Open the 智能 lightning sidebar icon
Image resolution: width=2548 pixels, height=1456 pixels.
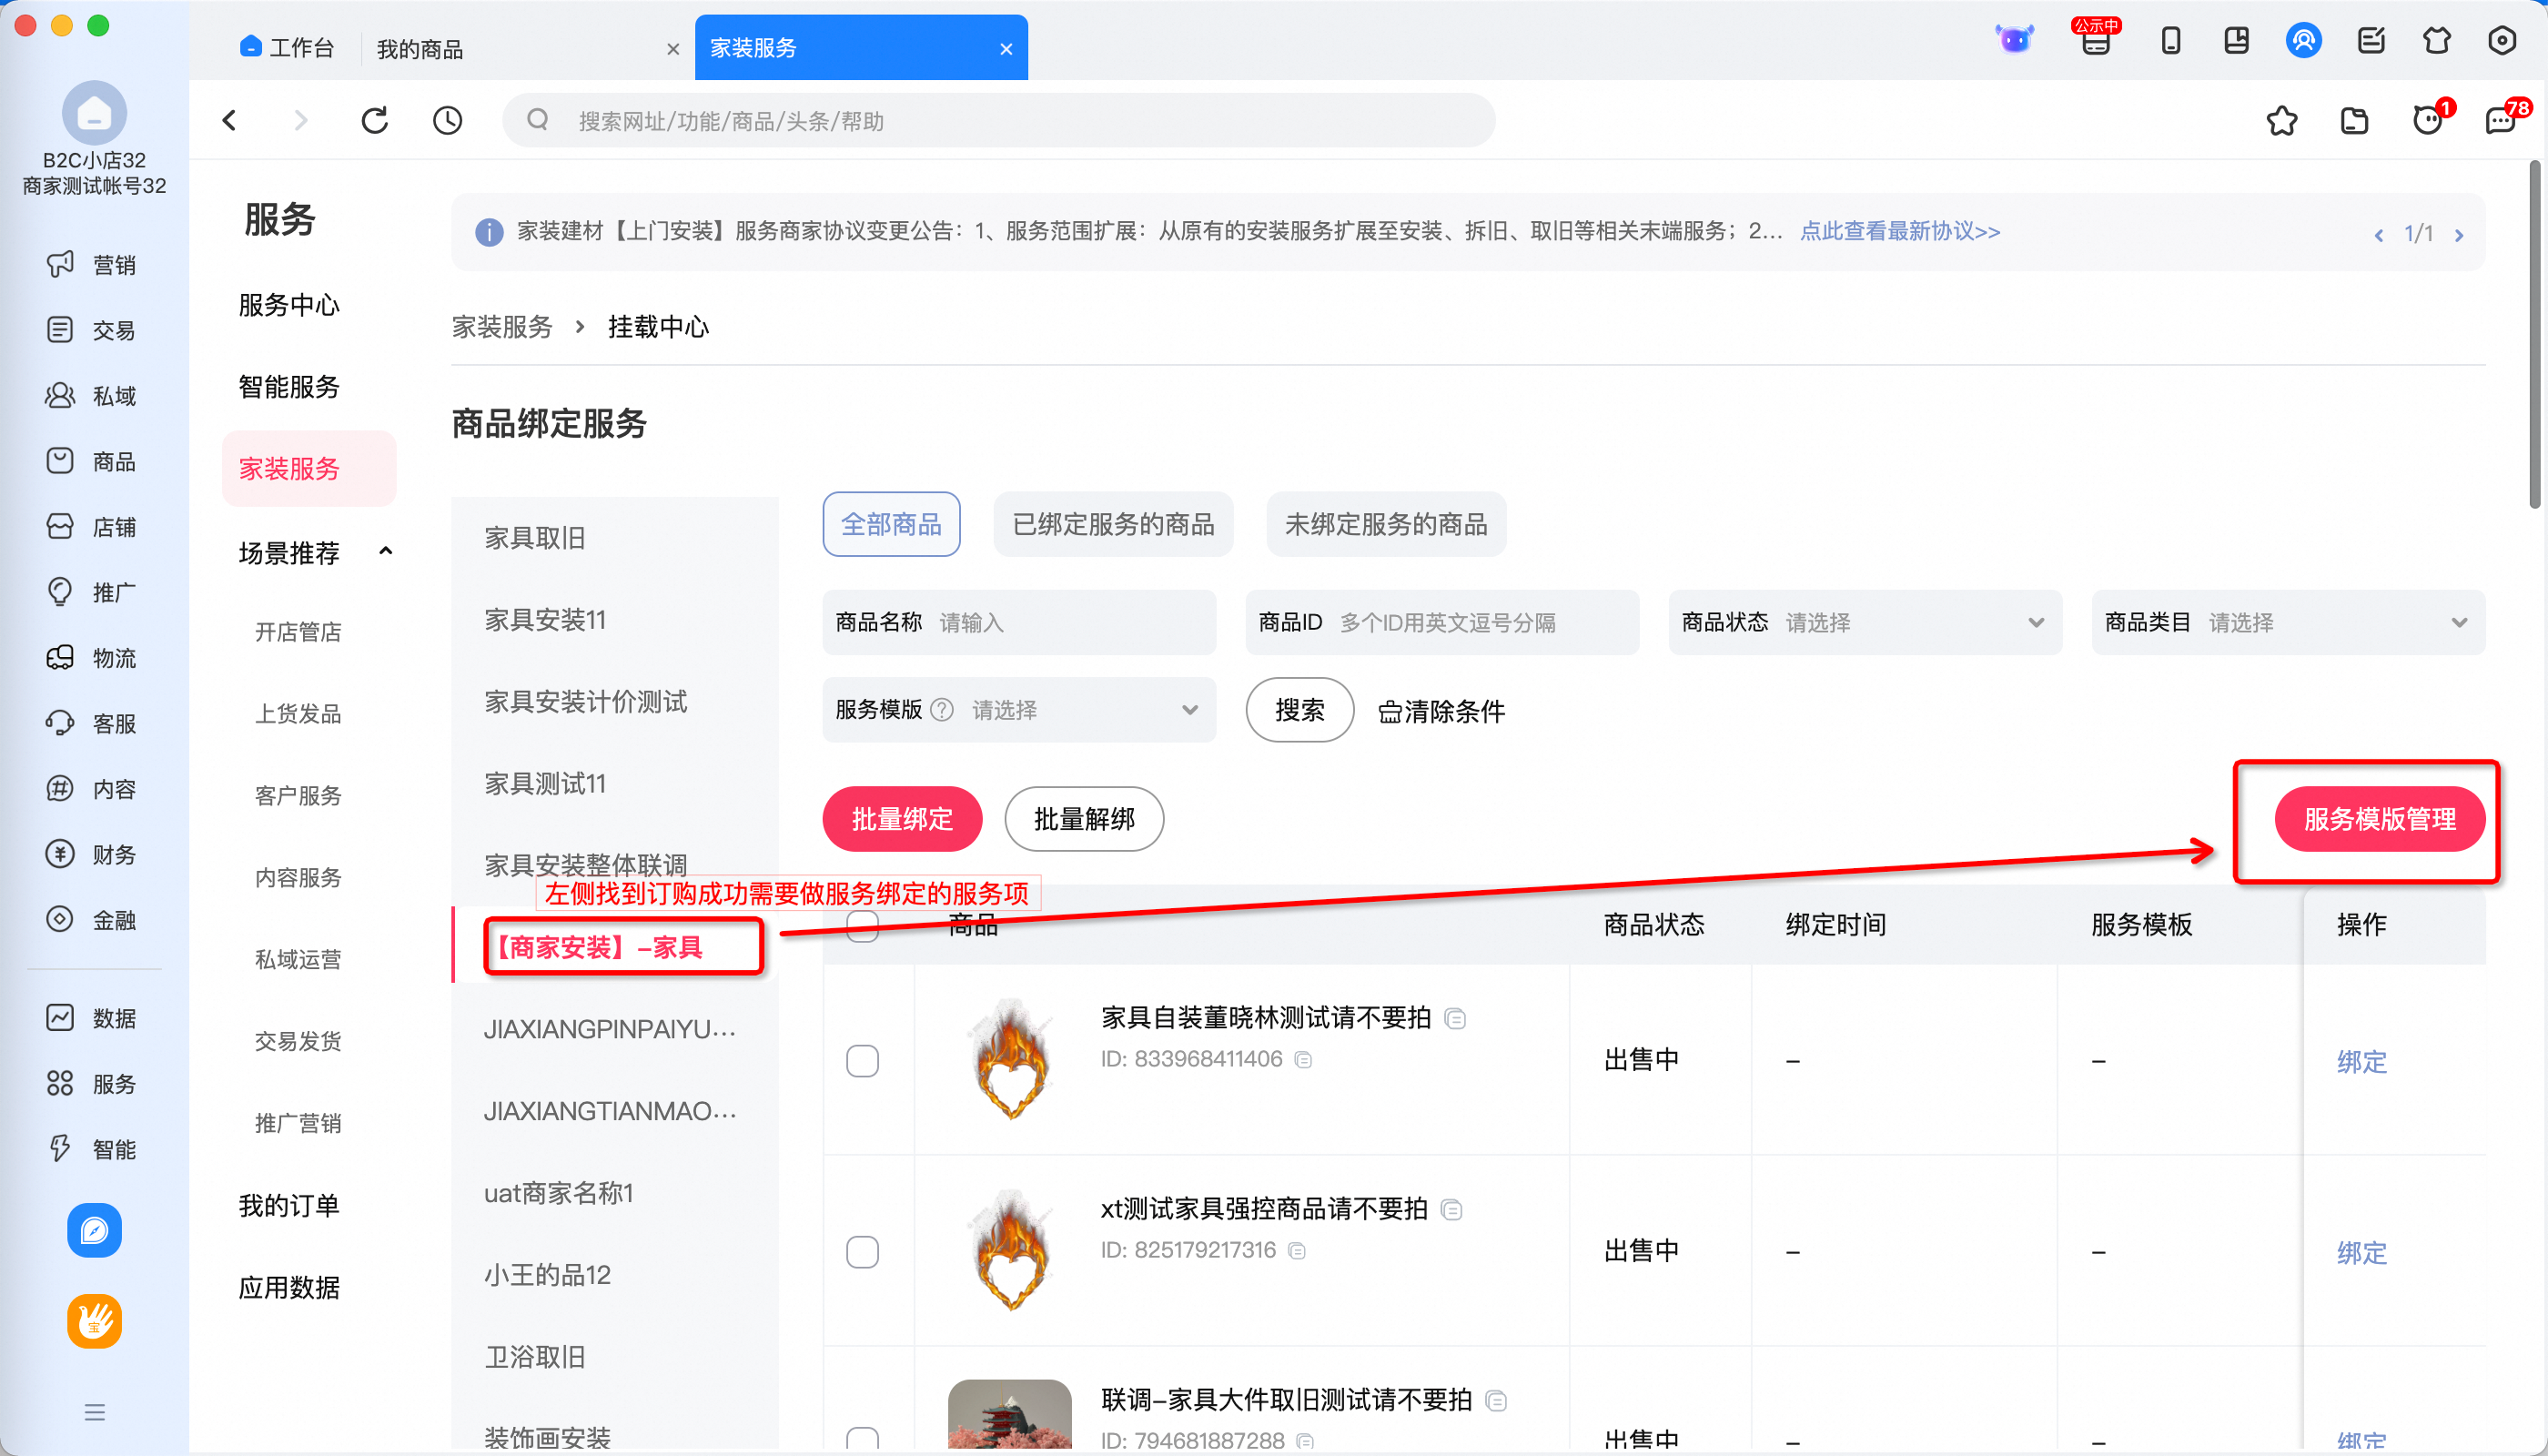point(60,1148)
